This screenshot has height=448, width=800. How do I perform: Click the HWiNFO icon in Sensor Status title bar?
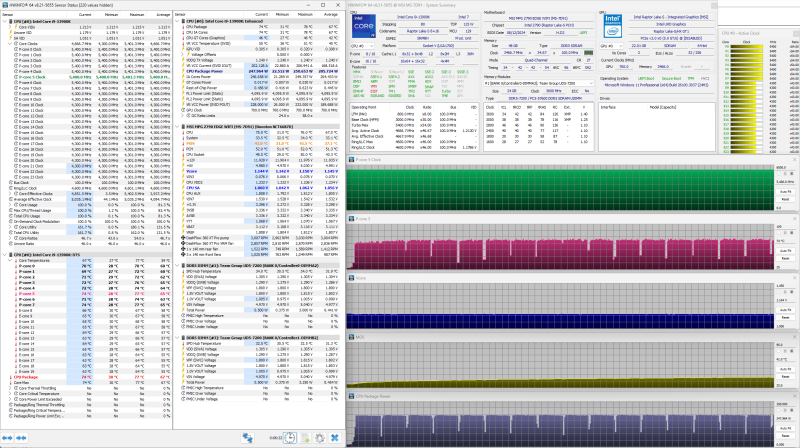(5, 5)
